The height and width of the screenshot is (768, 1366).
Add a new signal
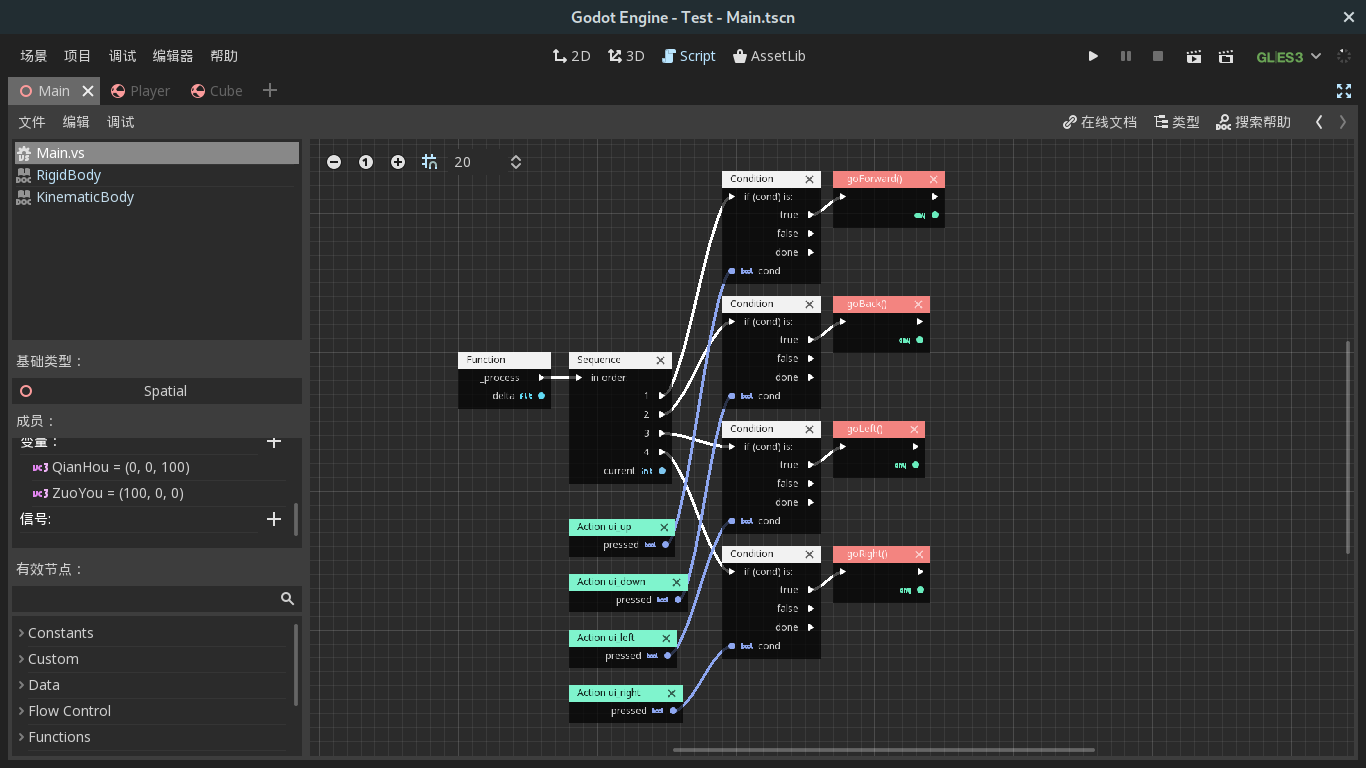click(274, 519)
